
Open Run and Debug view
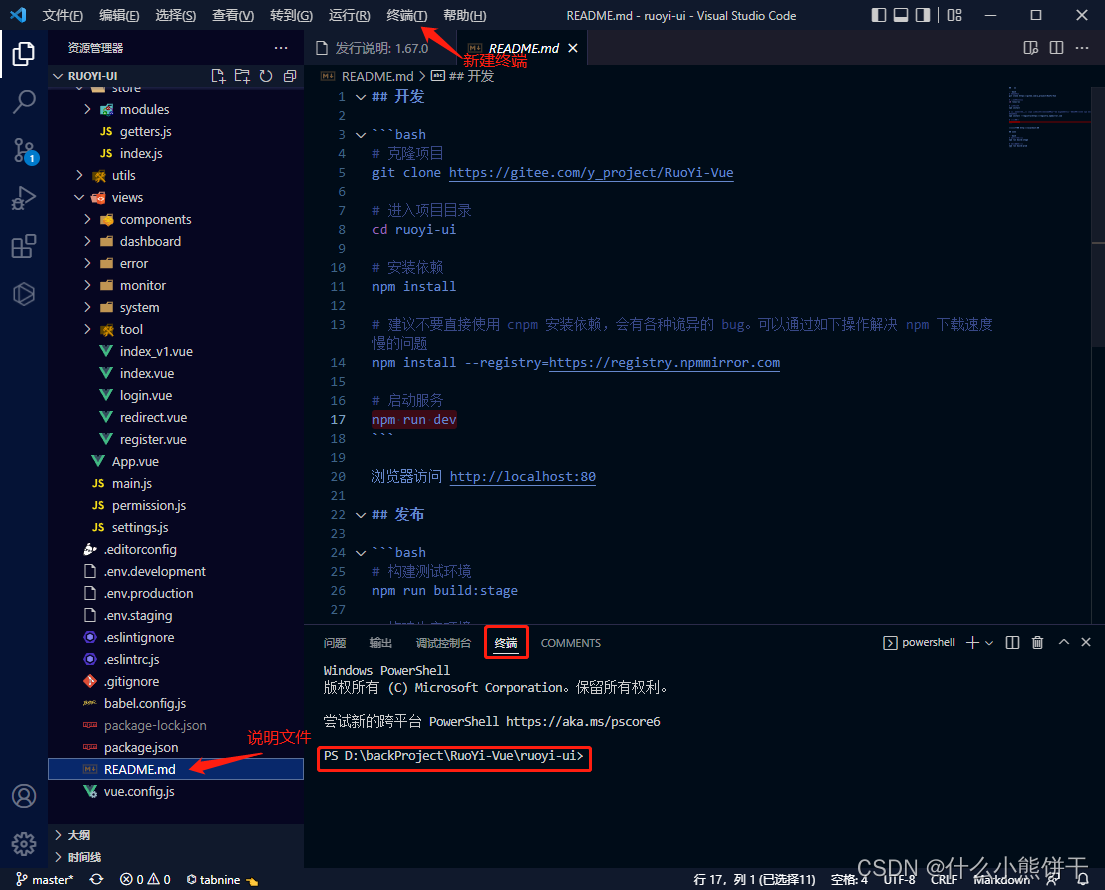23,198
